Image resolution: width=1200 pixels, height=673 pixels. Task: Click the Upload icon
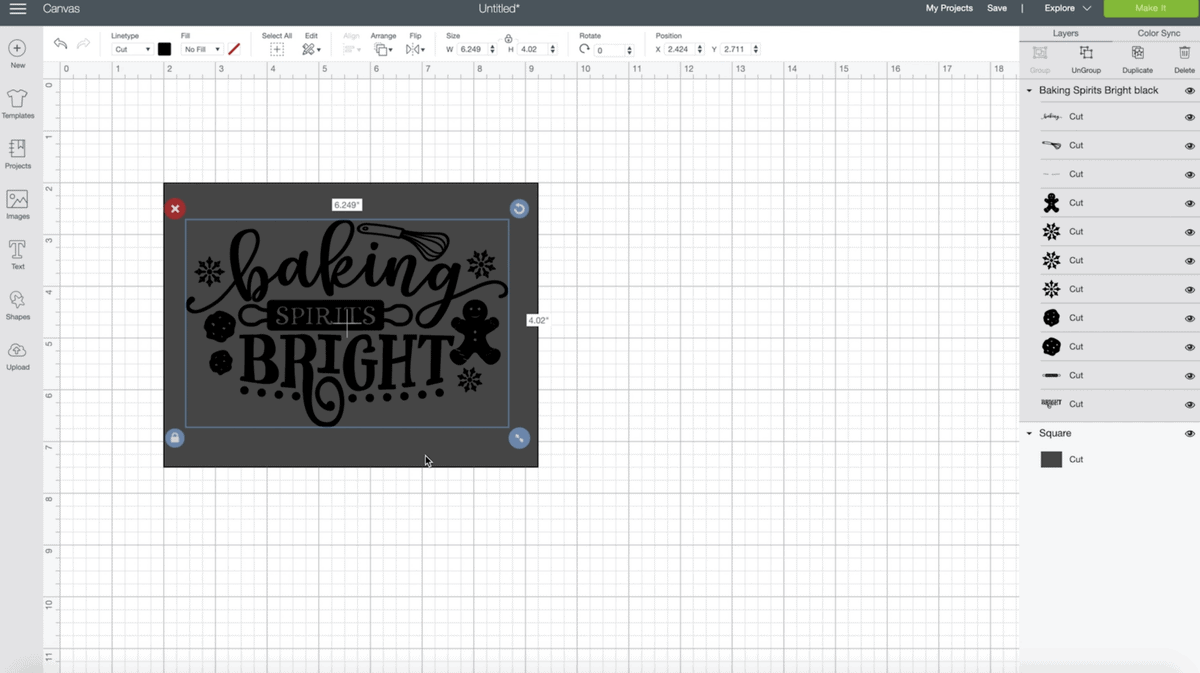click(x=17, y=350)
